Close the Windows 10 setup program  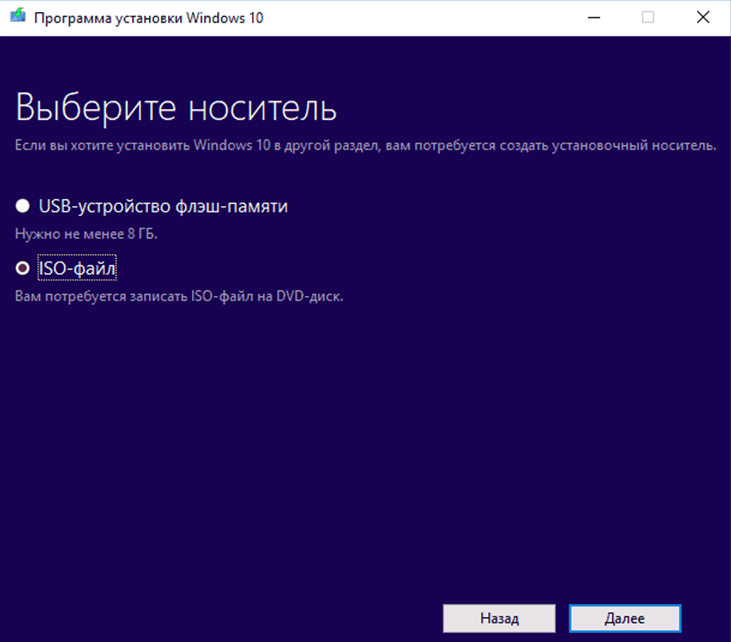tap(703, 18)
